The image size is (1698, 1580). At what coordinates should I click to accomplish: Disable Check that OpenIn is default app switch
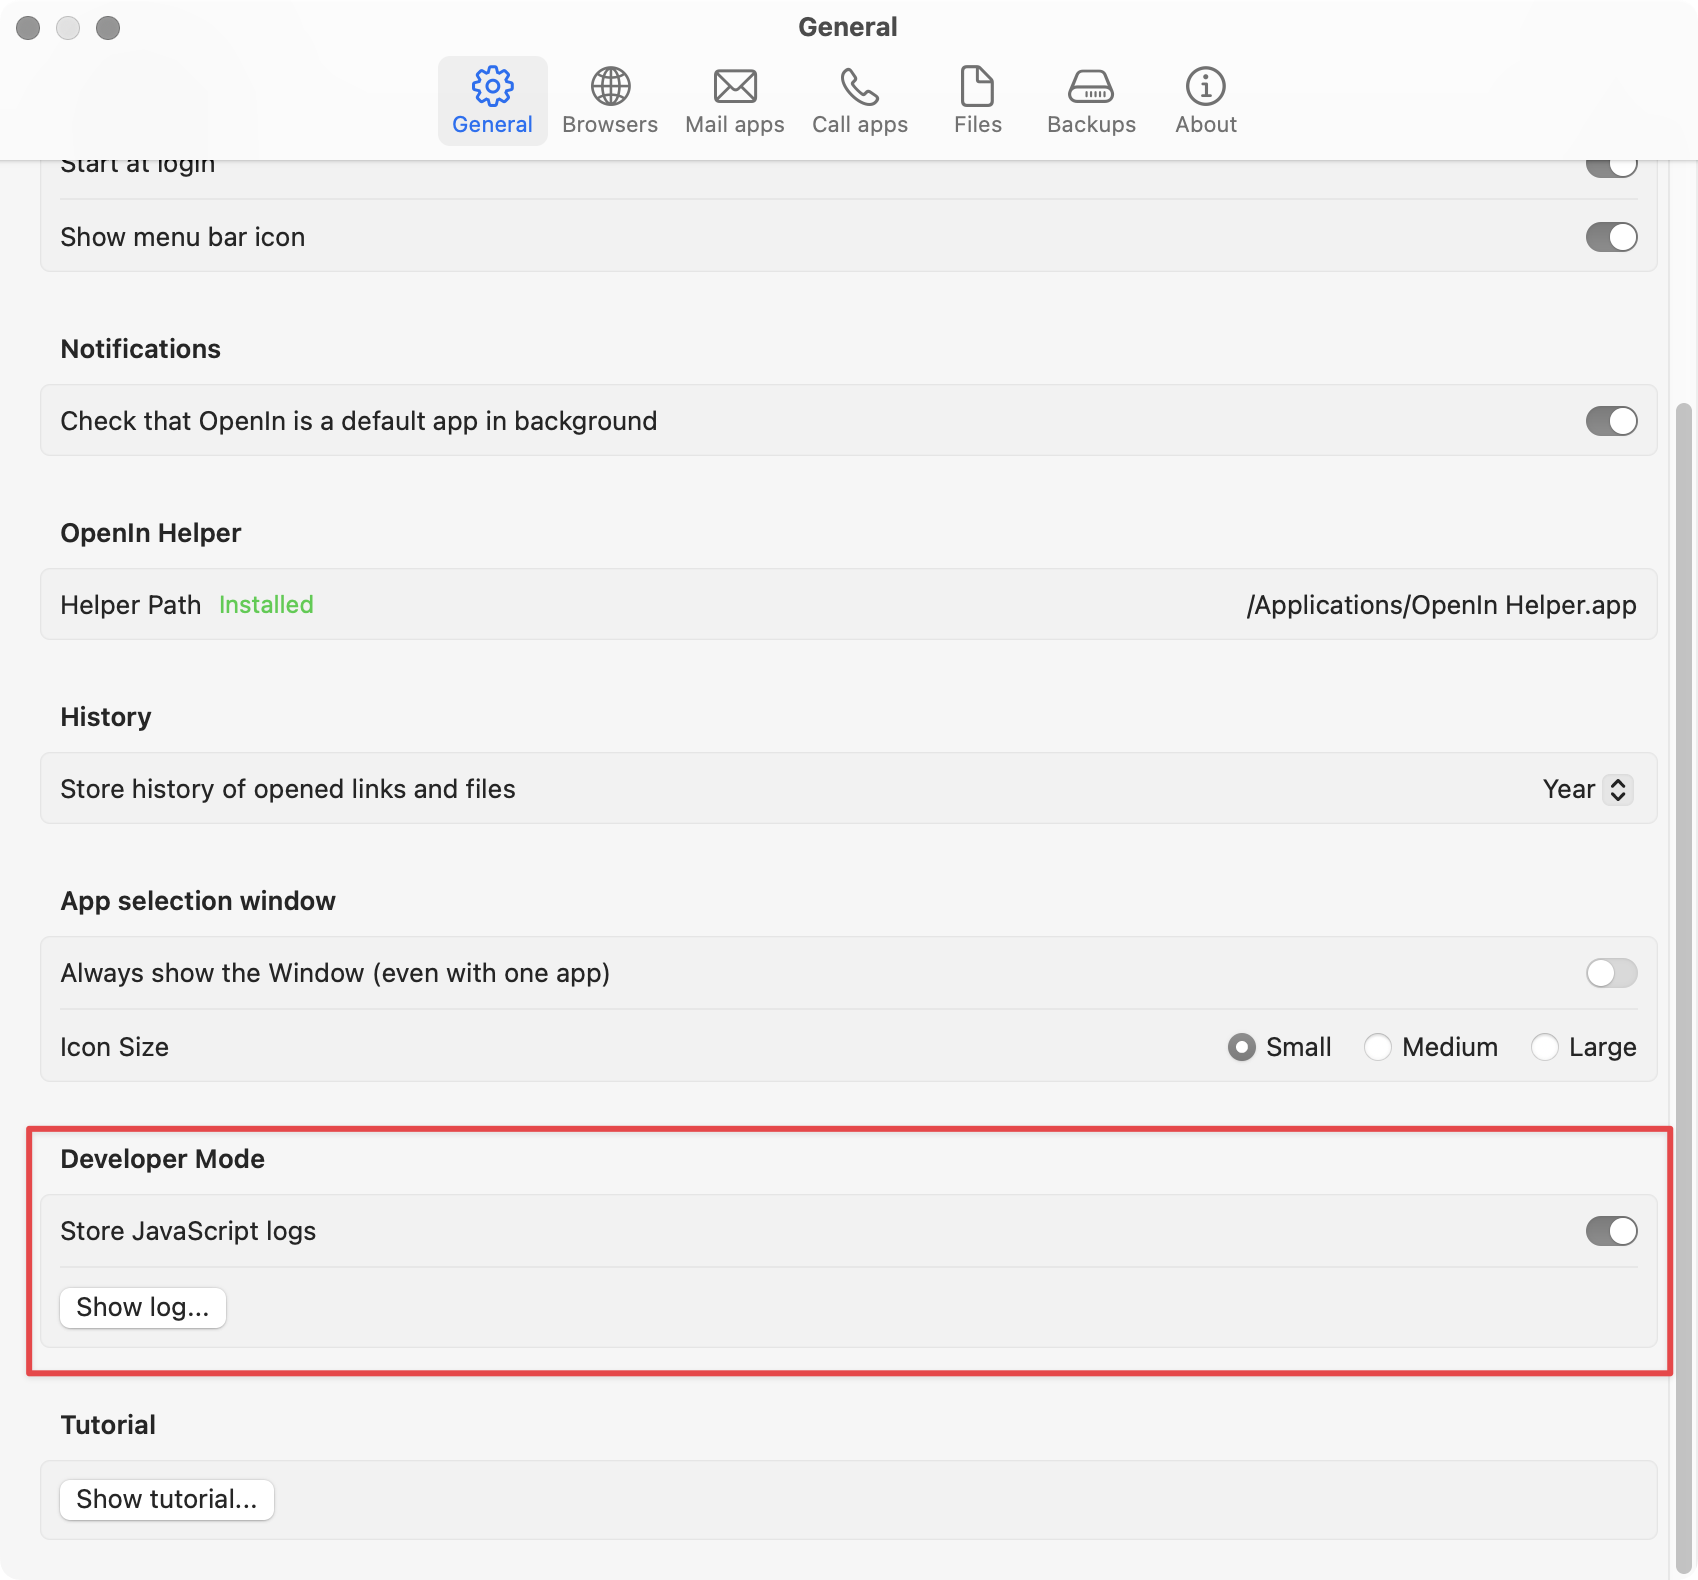(1611, 421)
